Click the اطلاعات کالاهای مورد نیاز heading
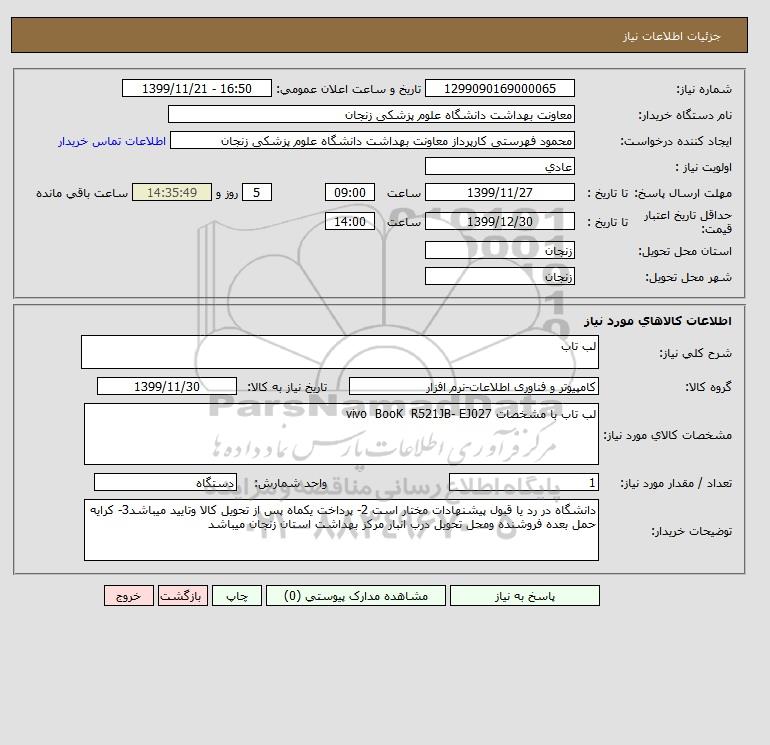Viewport: 770px width, 745px height. coord(658,321)
